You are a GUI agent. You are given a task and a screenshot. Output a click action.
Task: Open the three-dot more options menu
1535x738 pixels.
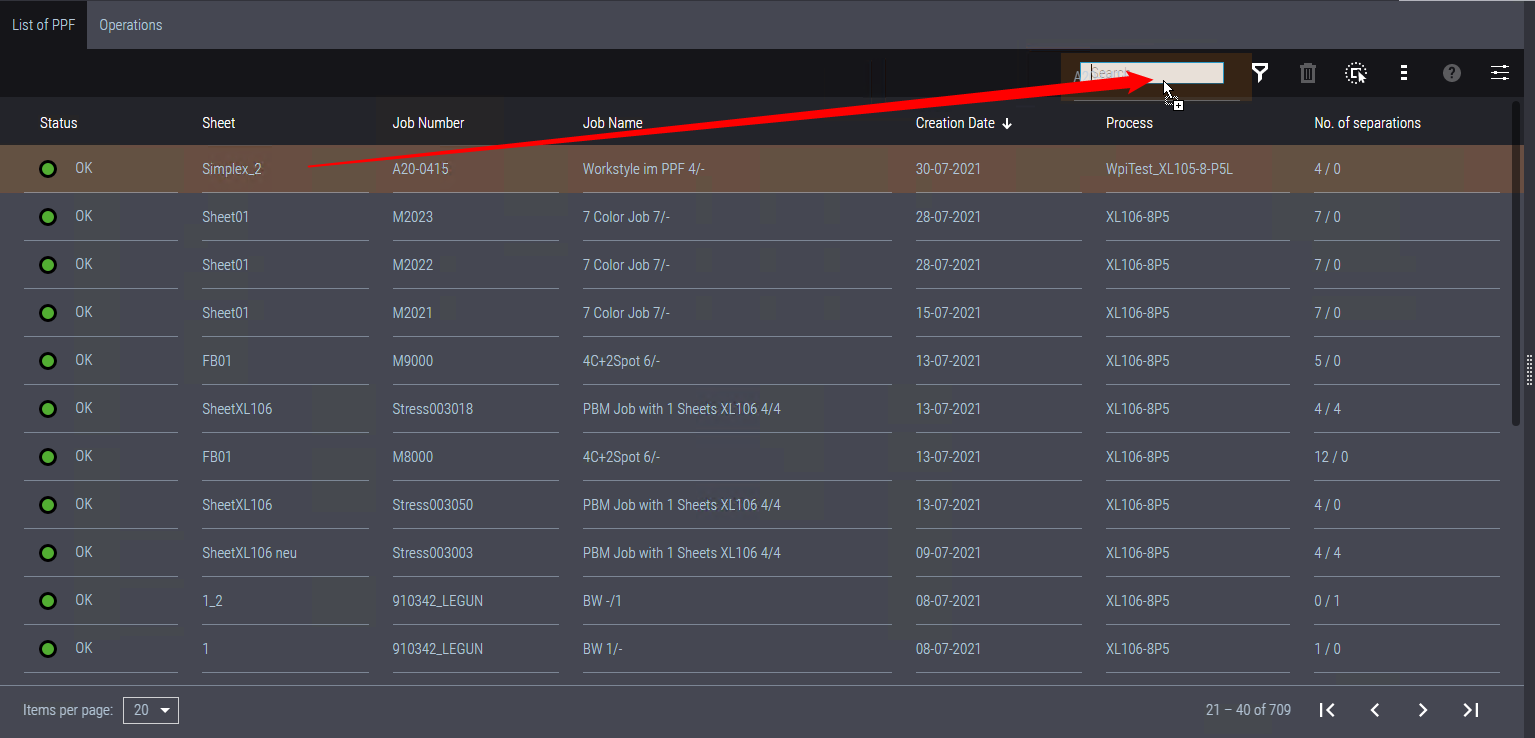tap(1404, 73)
